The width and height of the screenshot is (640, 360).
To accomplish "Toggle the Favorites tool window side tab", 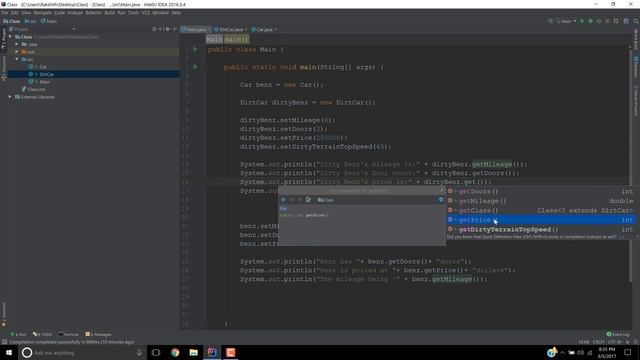I will pyautogui.click(x=4, y=314).
